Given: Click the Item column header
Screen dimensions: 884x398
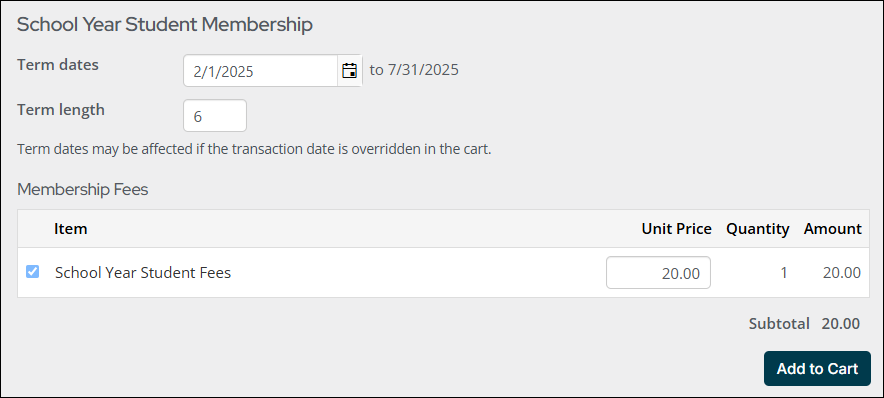Looking at the screenshot, I should click(70, 229).
